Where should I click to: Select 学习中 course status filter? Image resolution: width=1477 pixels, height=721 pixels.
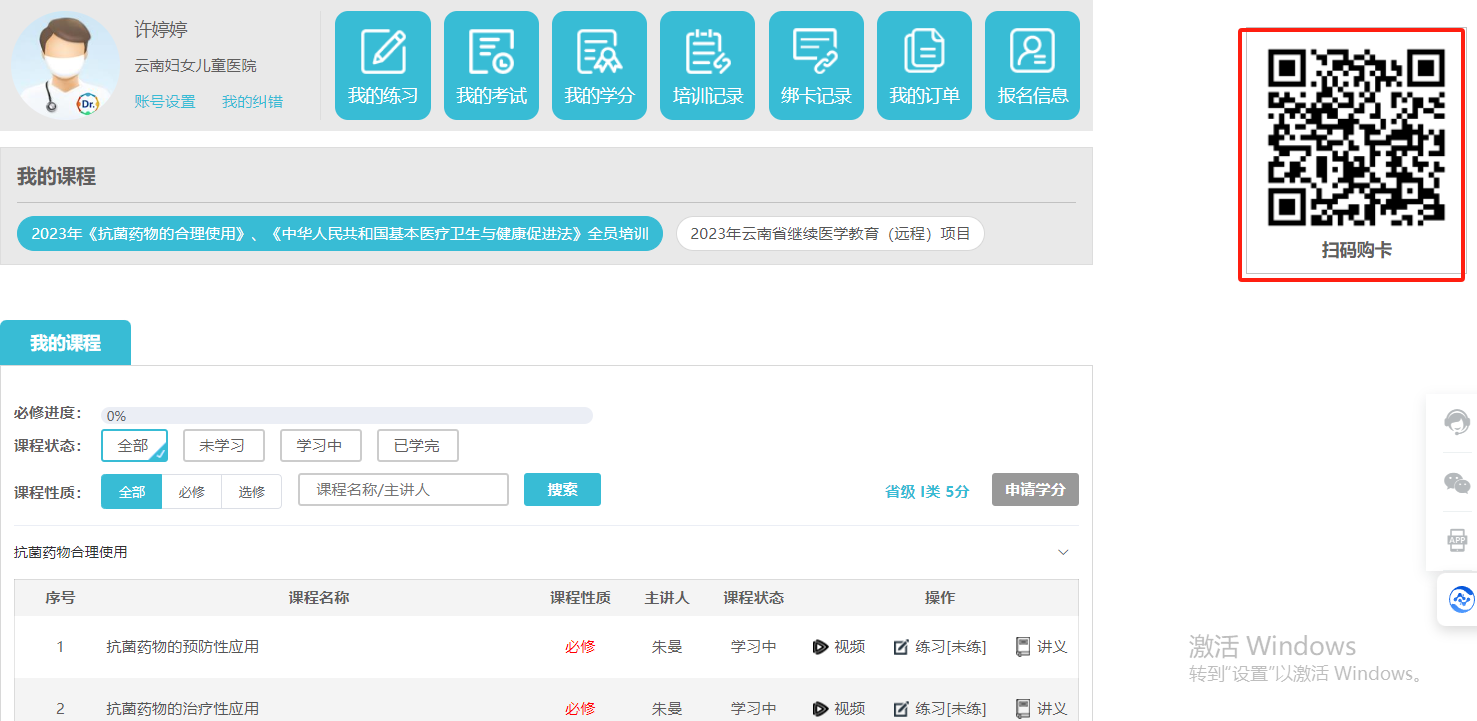tap(319, 446)
